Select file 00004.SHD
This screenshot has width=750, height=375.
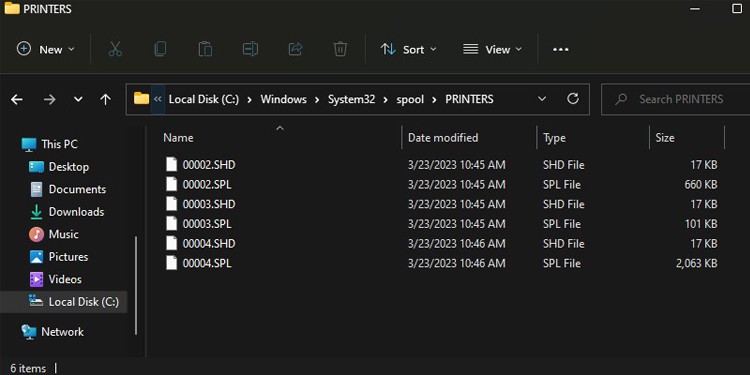[x=209, y=243]
